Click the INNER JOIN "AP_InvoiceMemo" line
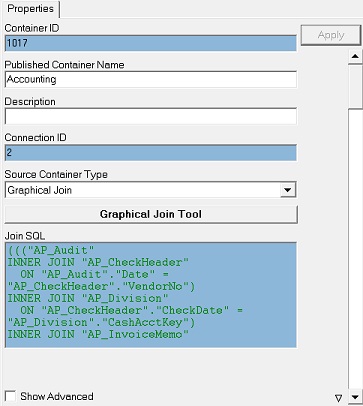Viewport: 363px width, 406px height. tap(98, 334)
